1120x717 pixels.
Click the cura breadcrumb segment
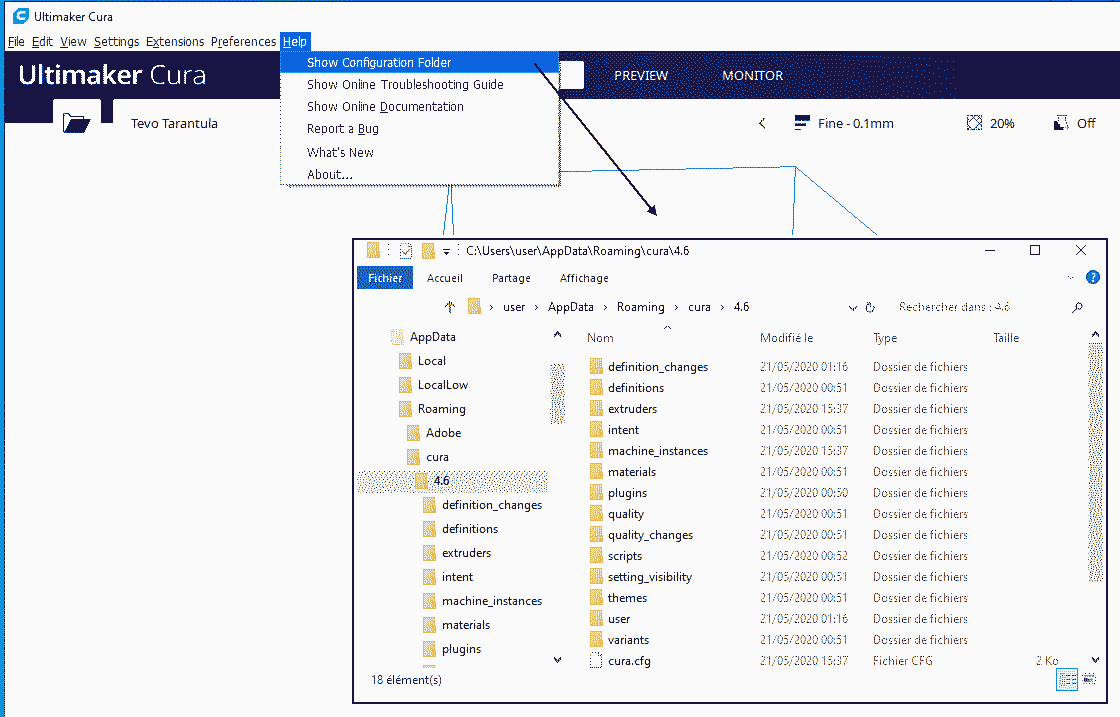699,307
